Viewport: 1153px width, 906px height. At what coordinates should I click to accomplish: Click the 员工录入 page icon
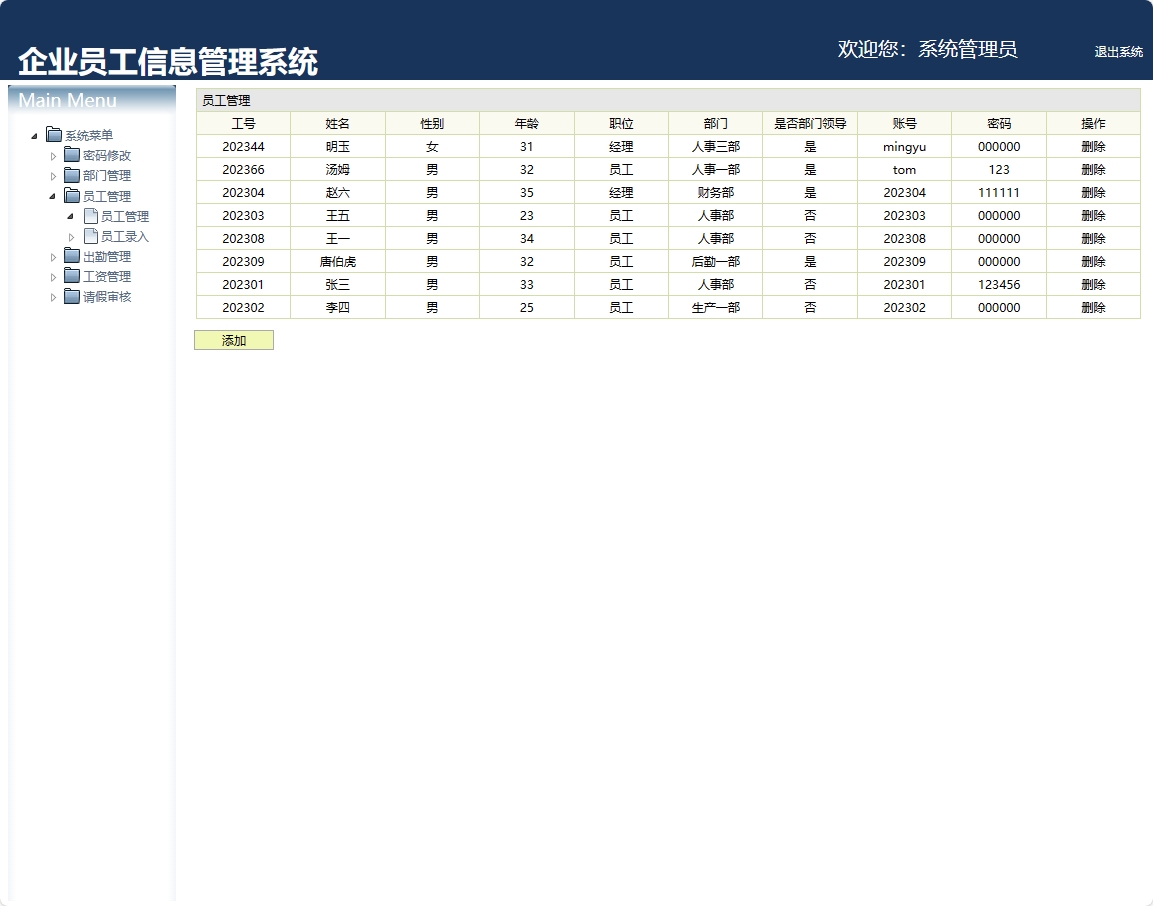click(90, 236)
